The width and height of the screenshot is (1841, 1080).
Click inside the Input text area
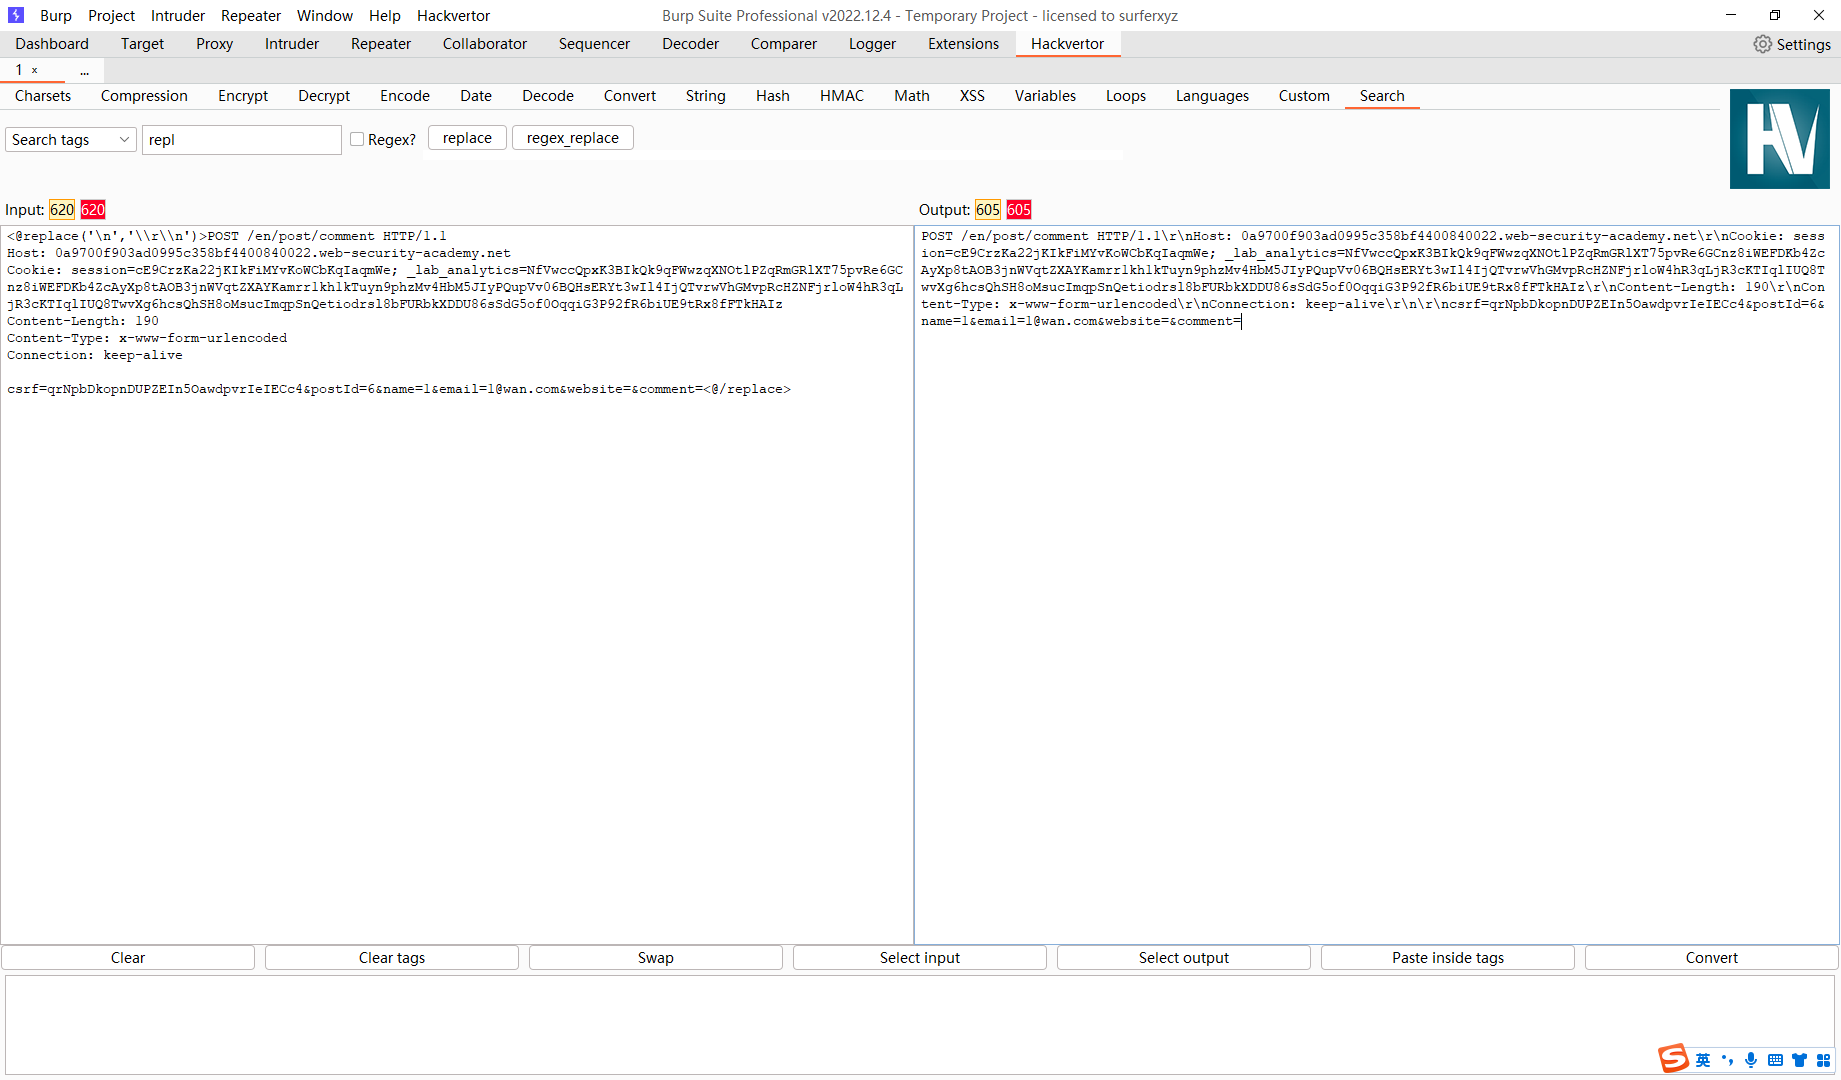point(457,585)
